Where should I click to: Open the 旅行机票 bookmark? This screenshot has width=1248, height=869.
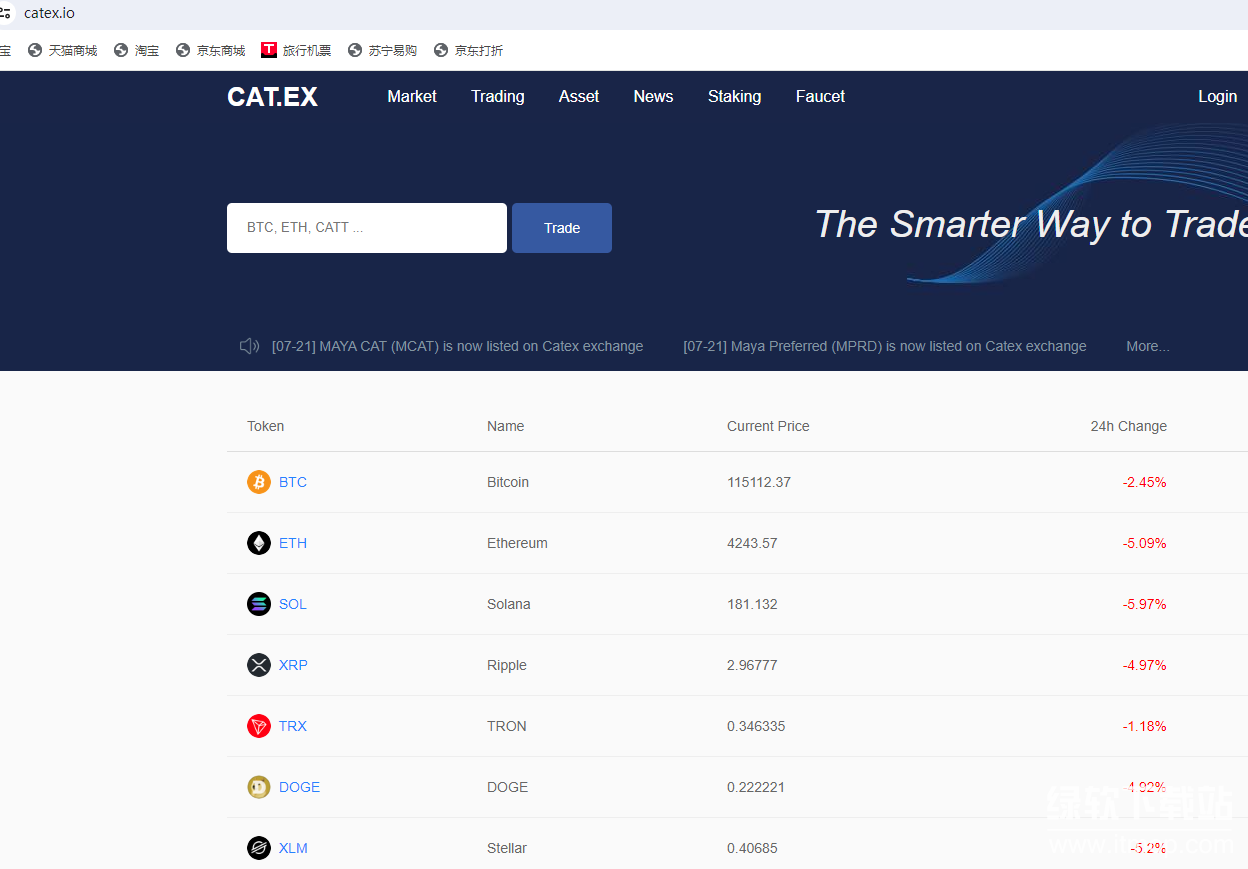[296, 50]
